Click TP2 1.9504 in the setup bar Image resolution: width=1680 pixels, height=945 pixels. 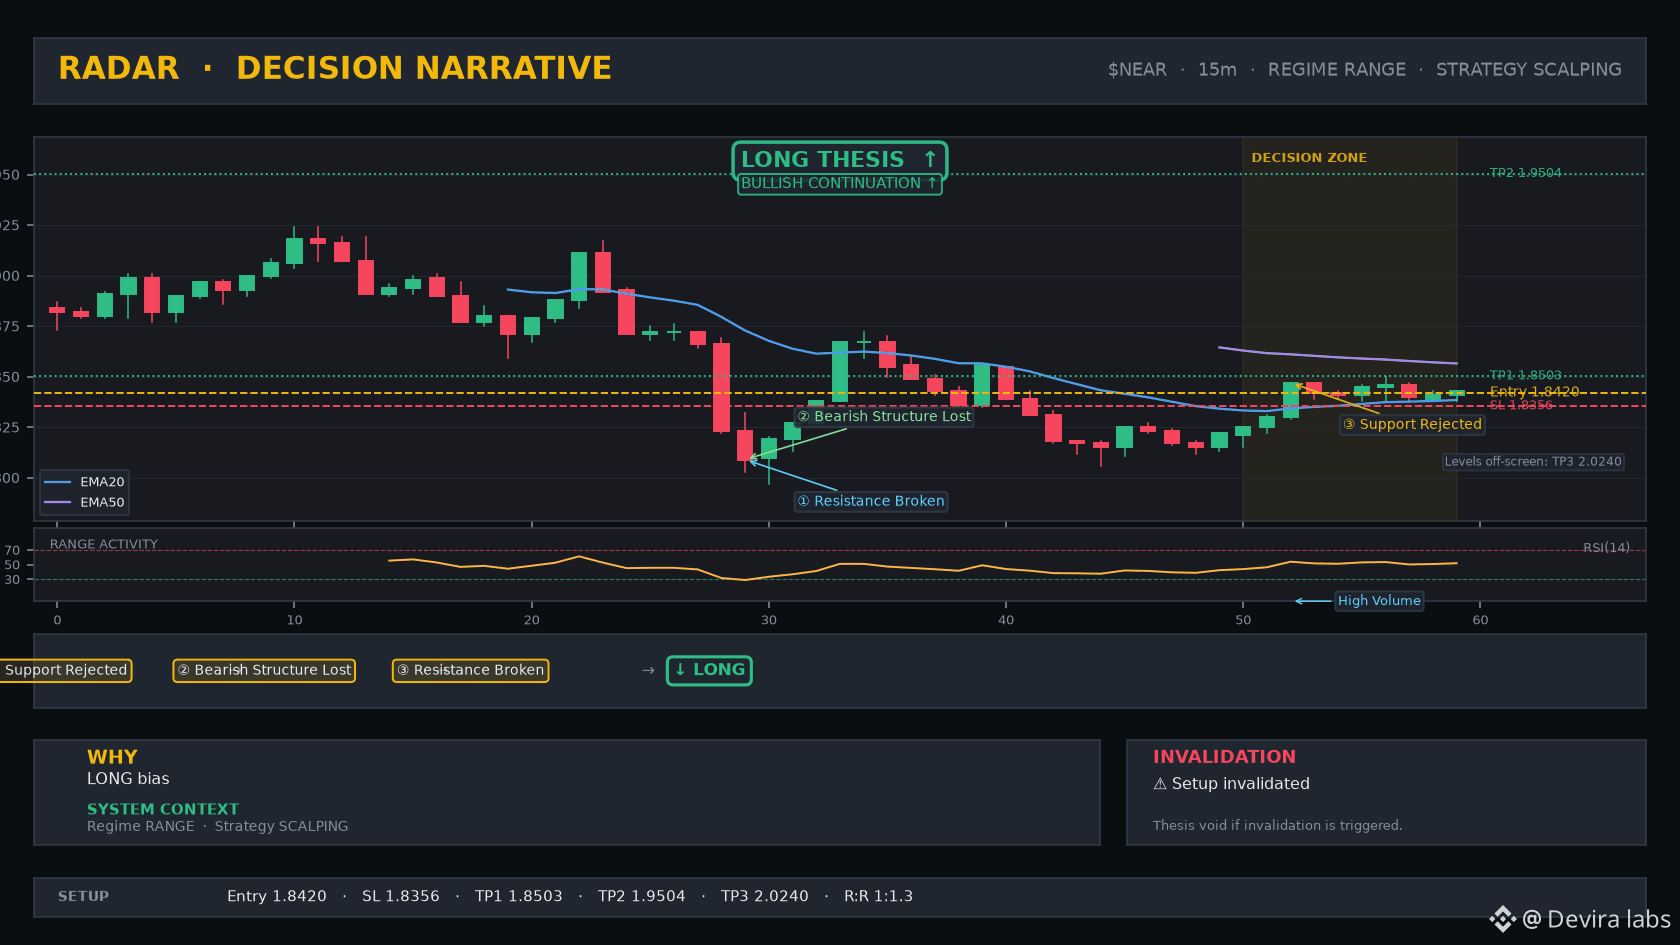coord(642,896)
